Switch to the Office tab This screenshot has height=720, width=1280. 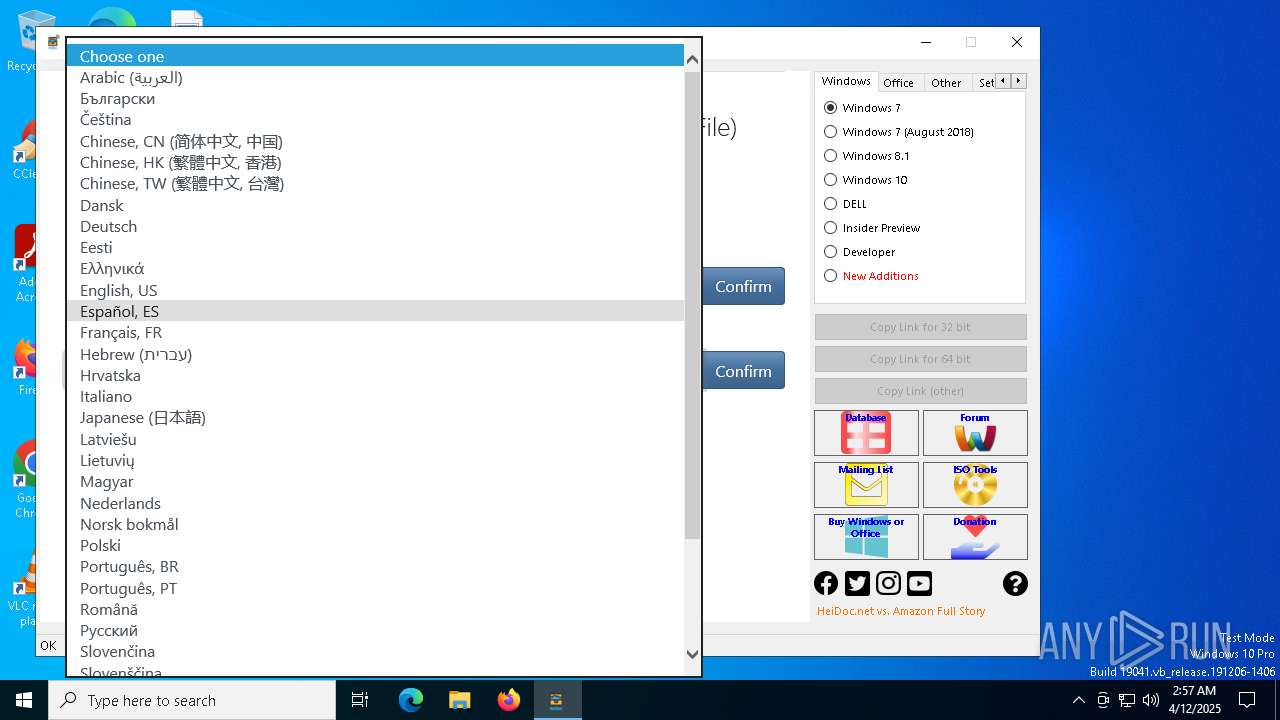pyautogui.click(x=898, y=83)
